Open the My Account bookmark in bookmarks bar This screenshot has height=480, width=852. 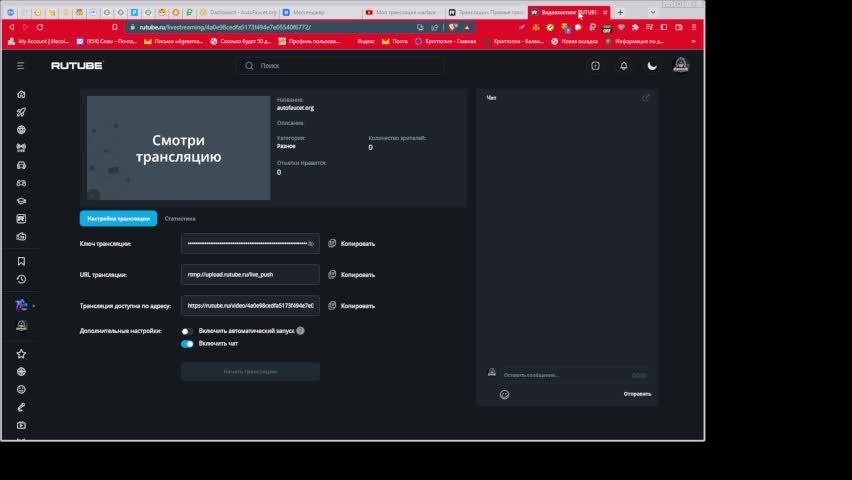[39, 41]
